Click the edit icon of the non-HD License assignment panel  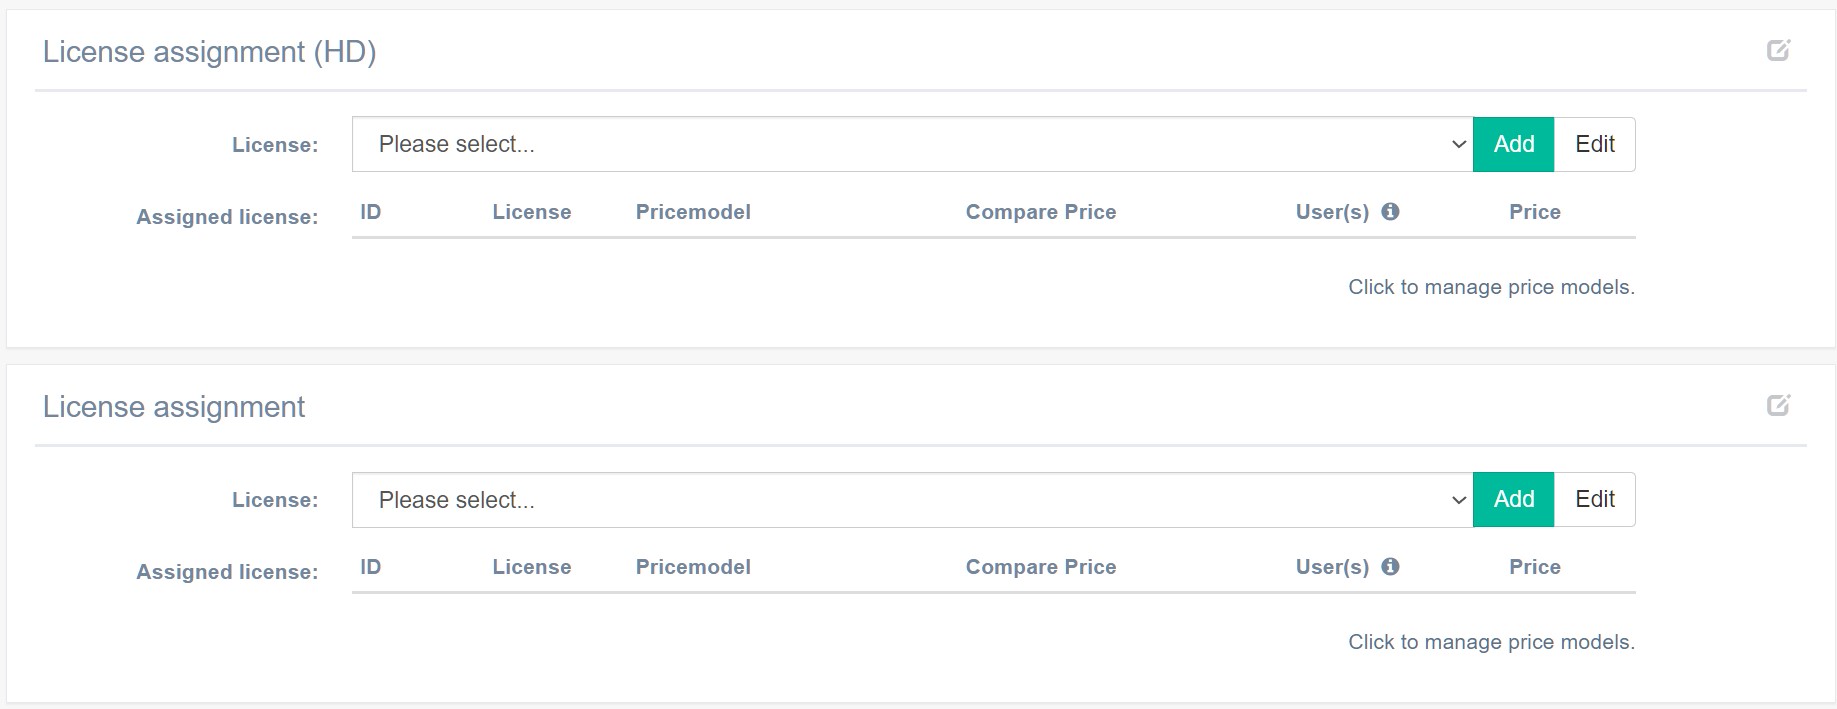1778,405
